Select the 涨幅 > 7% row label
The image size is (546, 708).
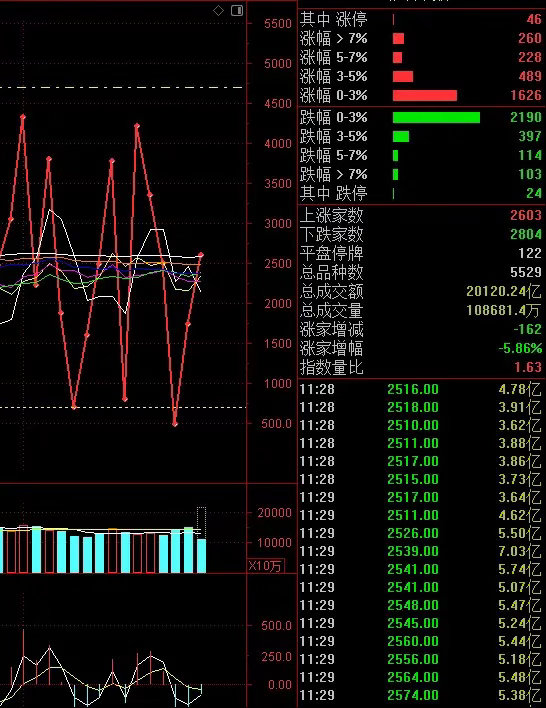(x=334, y=38)
